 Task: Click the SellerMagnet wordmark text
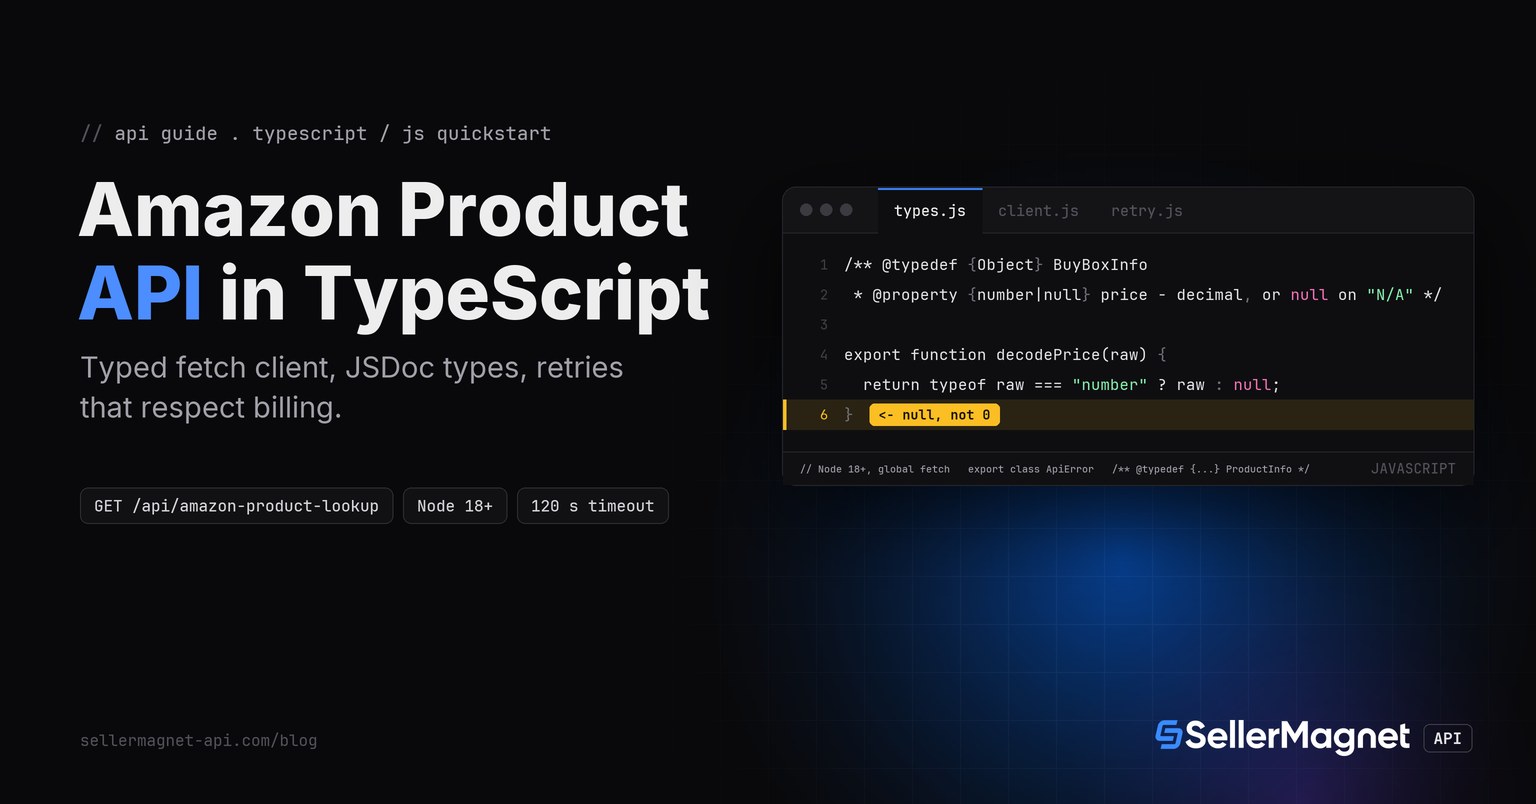1297,737
